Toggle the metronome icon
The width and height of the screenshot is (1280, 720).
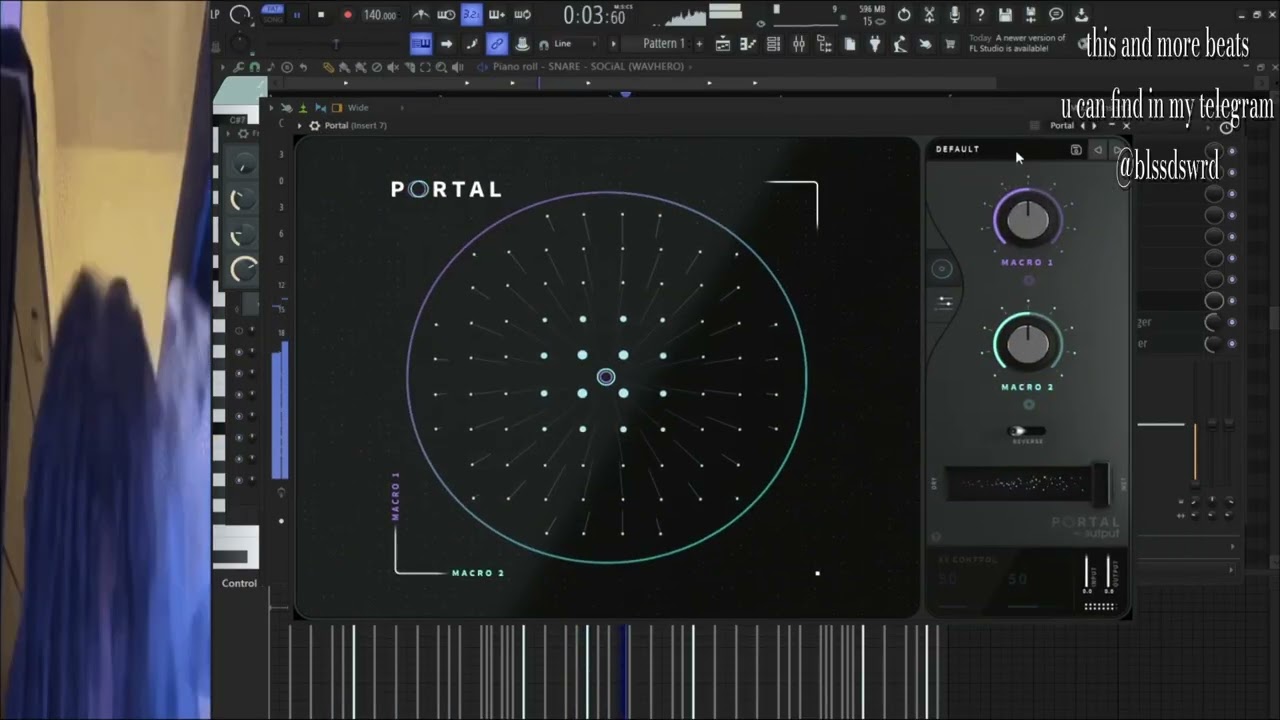tap(421, 15)
